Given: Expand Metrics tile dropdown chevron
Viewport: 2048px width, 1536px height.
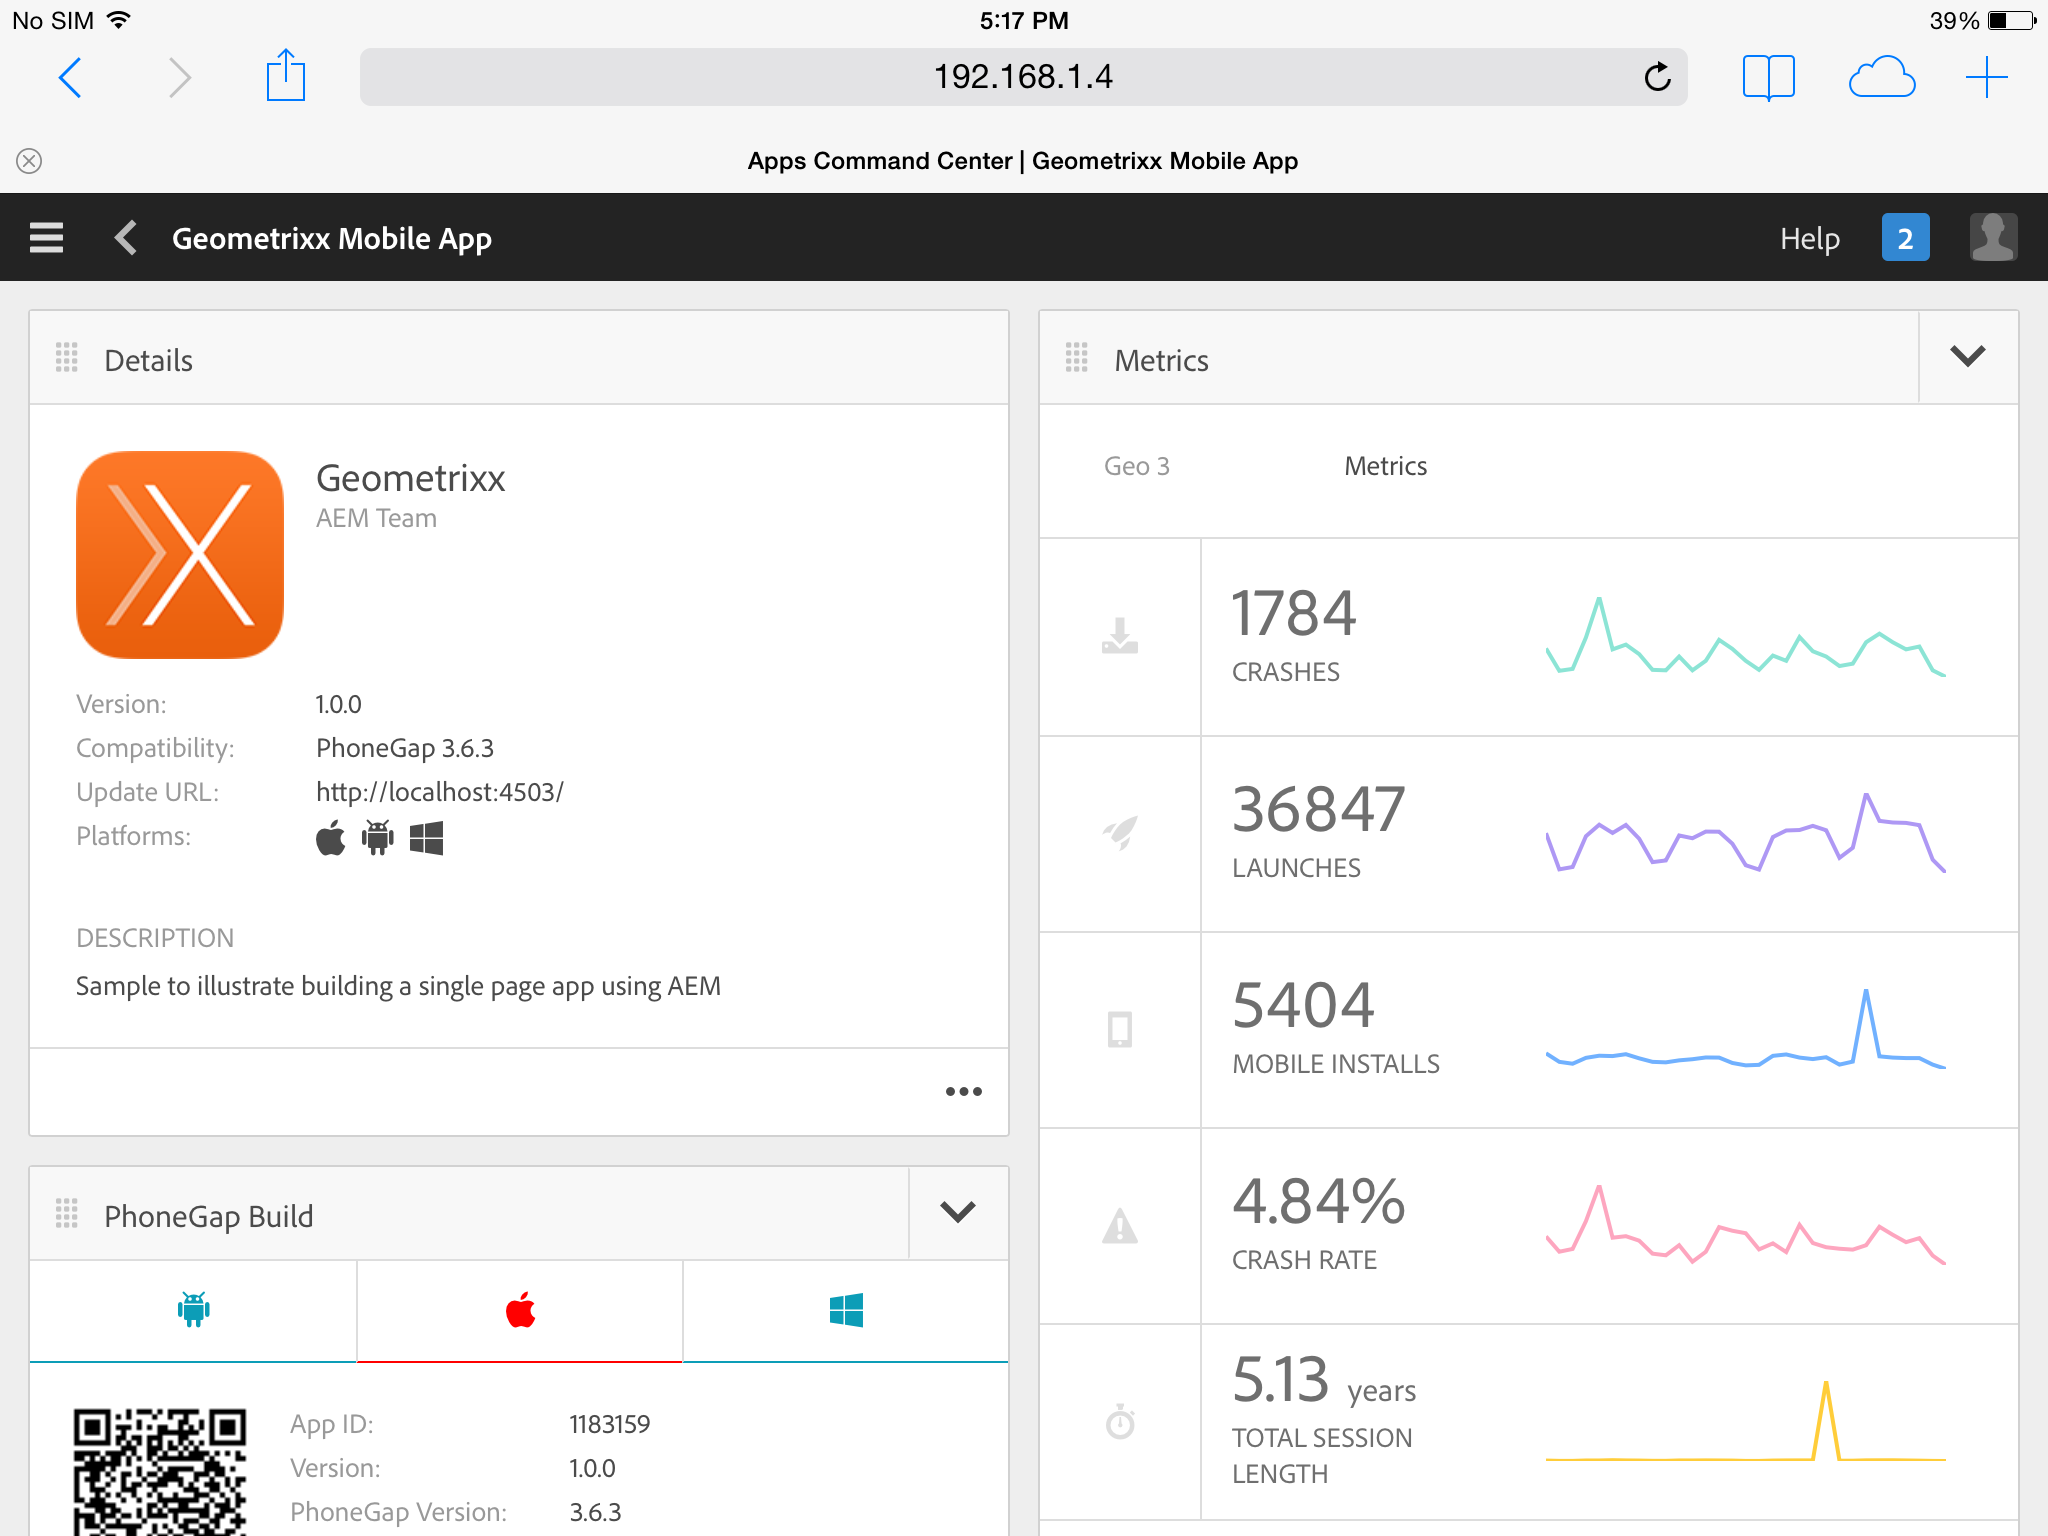Looking at the screenshot, I should [1968, 357].
